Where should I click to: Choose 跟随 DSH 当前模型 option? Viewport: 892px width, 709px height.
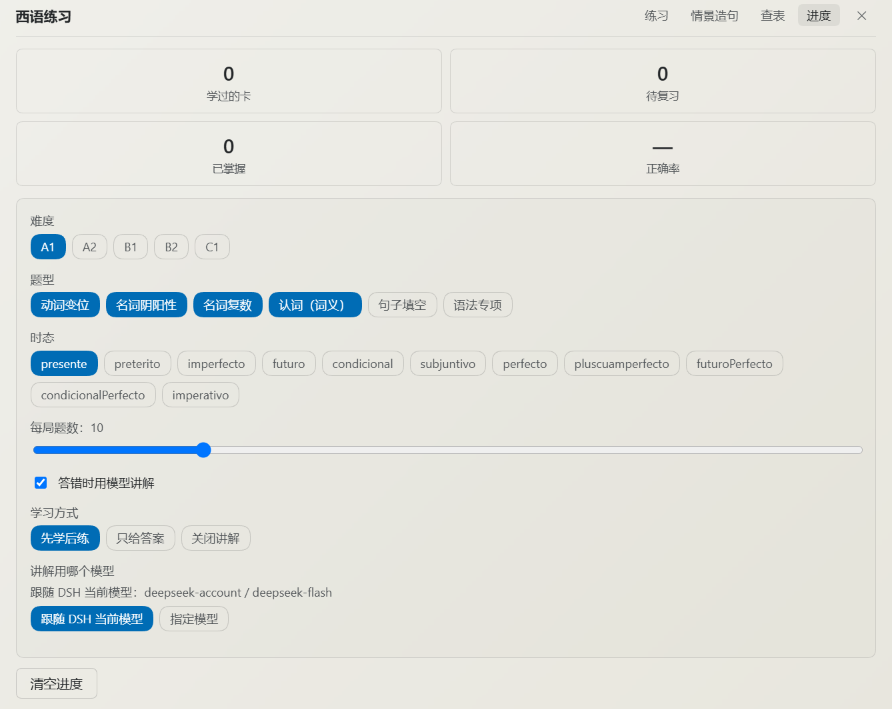pos(92,619)
